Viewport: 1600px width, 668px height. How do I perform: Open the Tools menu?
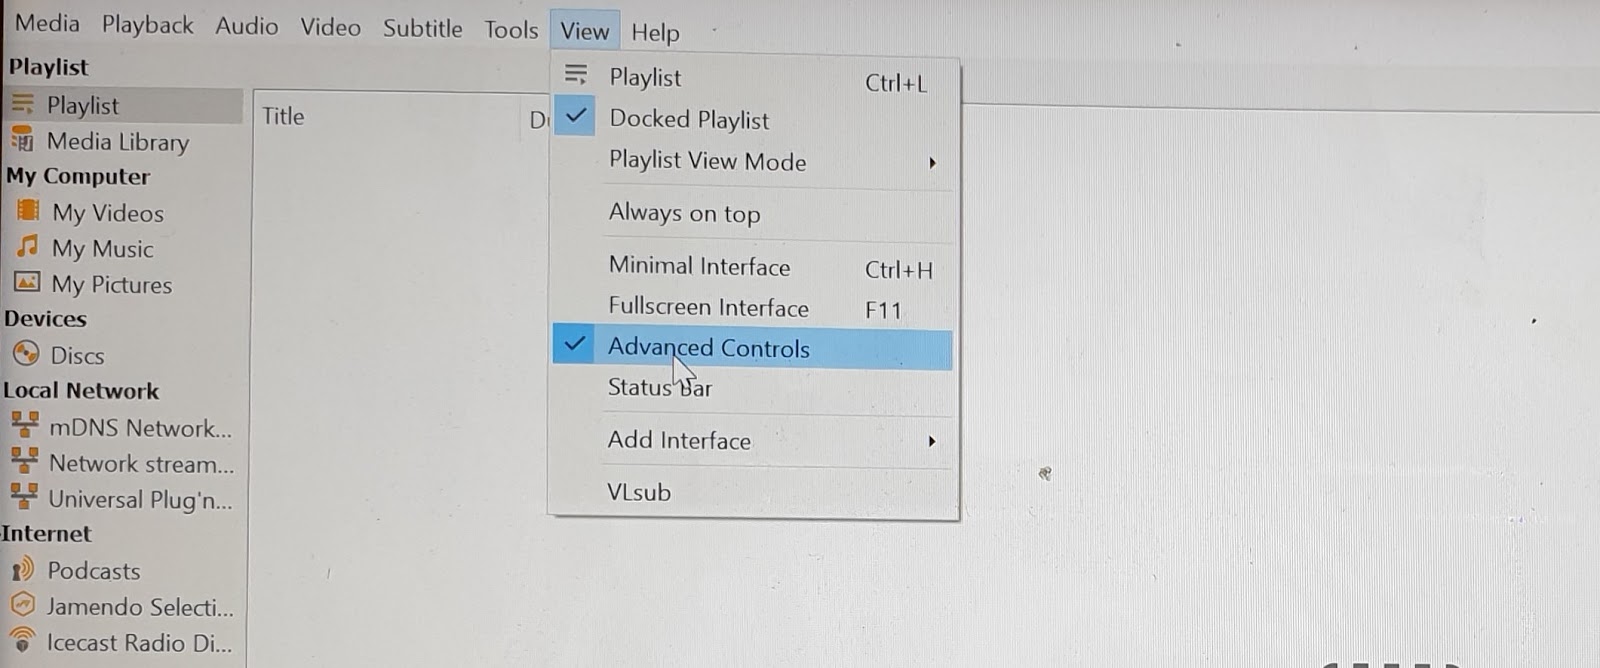pyautogui.click(x=511, y=30)
